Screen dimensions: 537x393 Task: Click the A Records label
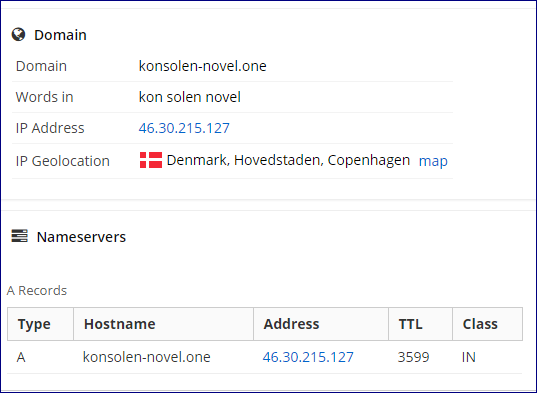click(37, 290)
